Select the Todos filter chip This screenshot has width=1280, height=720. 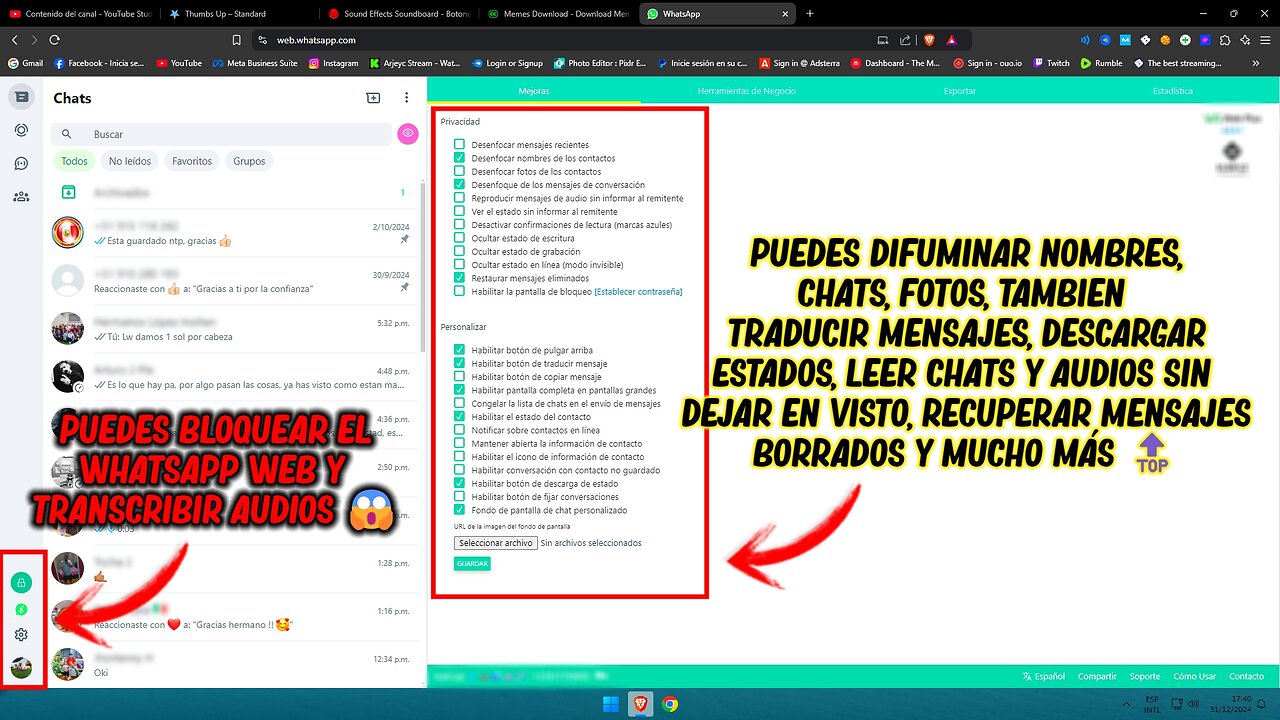coord(74,161)
